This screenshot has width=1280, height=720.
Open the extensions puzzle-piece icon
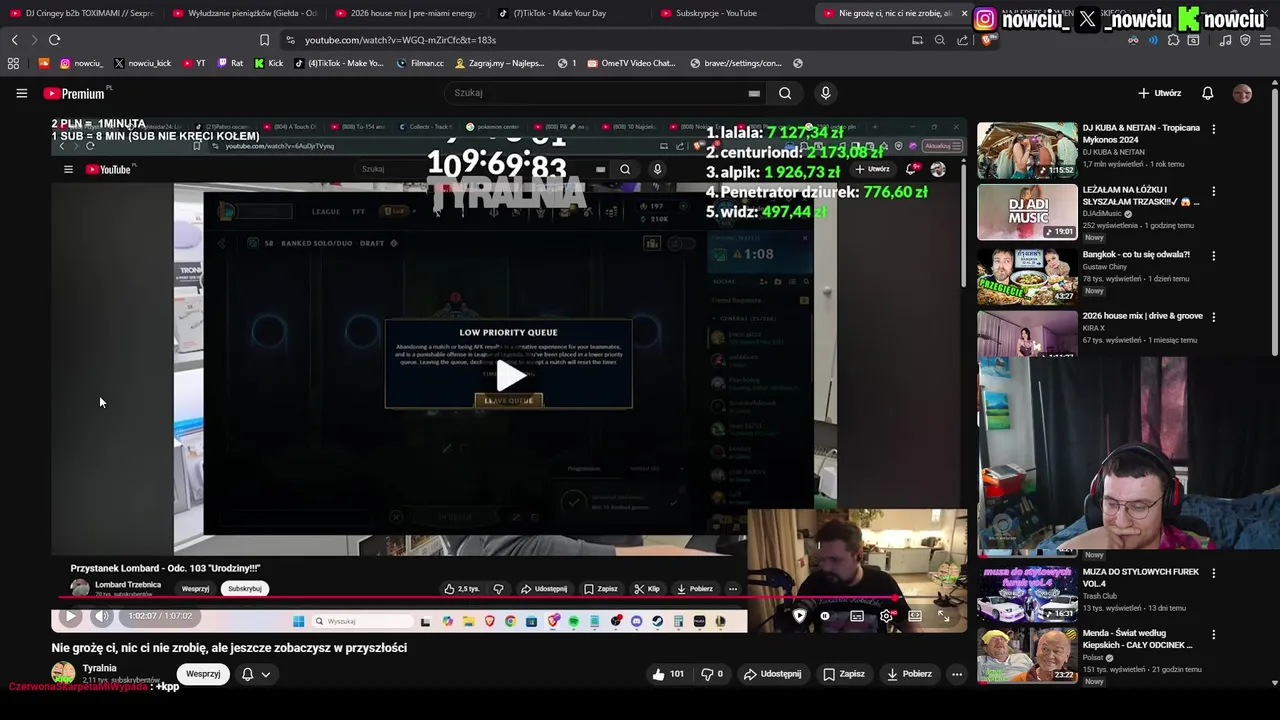(1173, 40)
